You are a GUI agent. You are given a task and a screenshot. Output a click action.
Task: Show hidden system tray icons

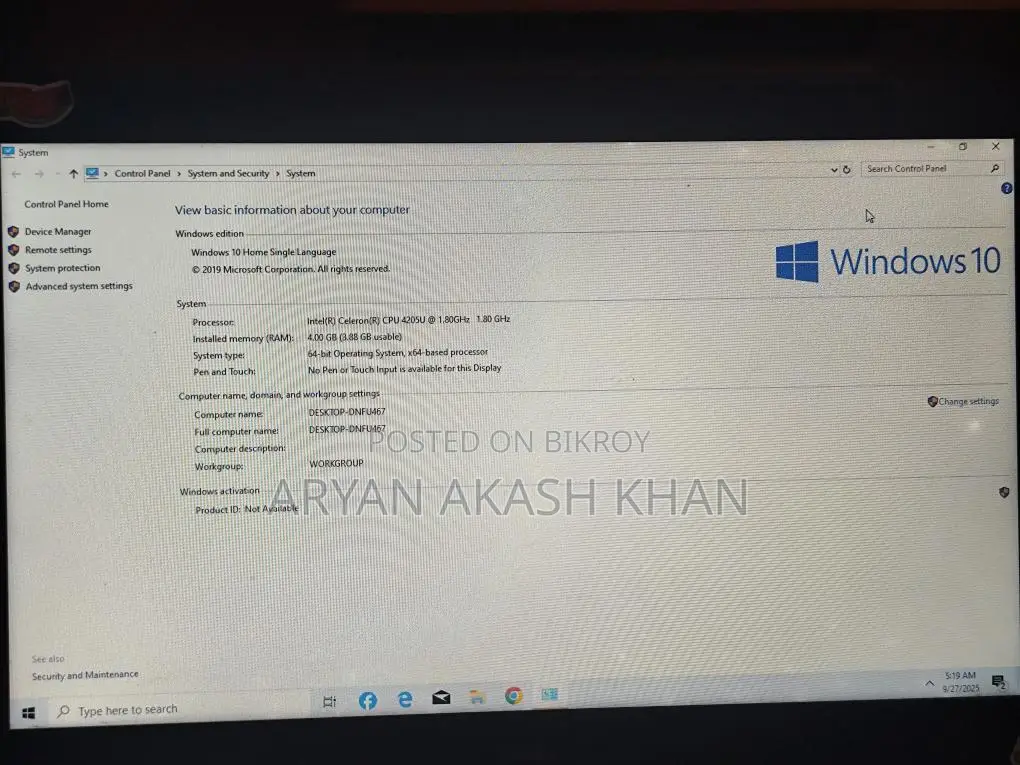point(930,684)
